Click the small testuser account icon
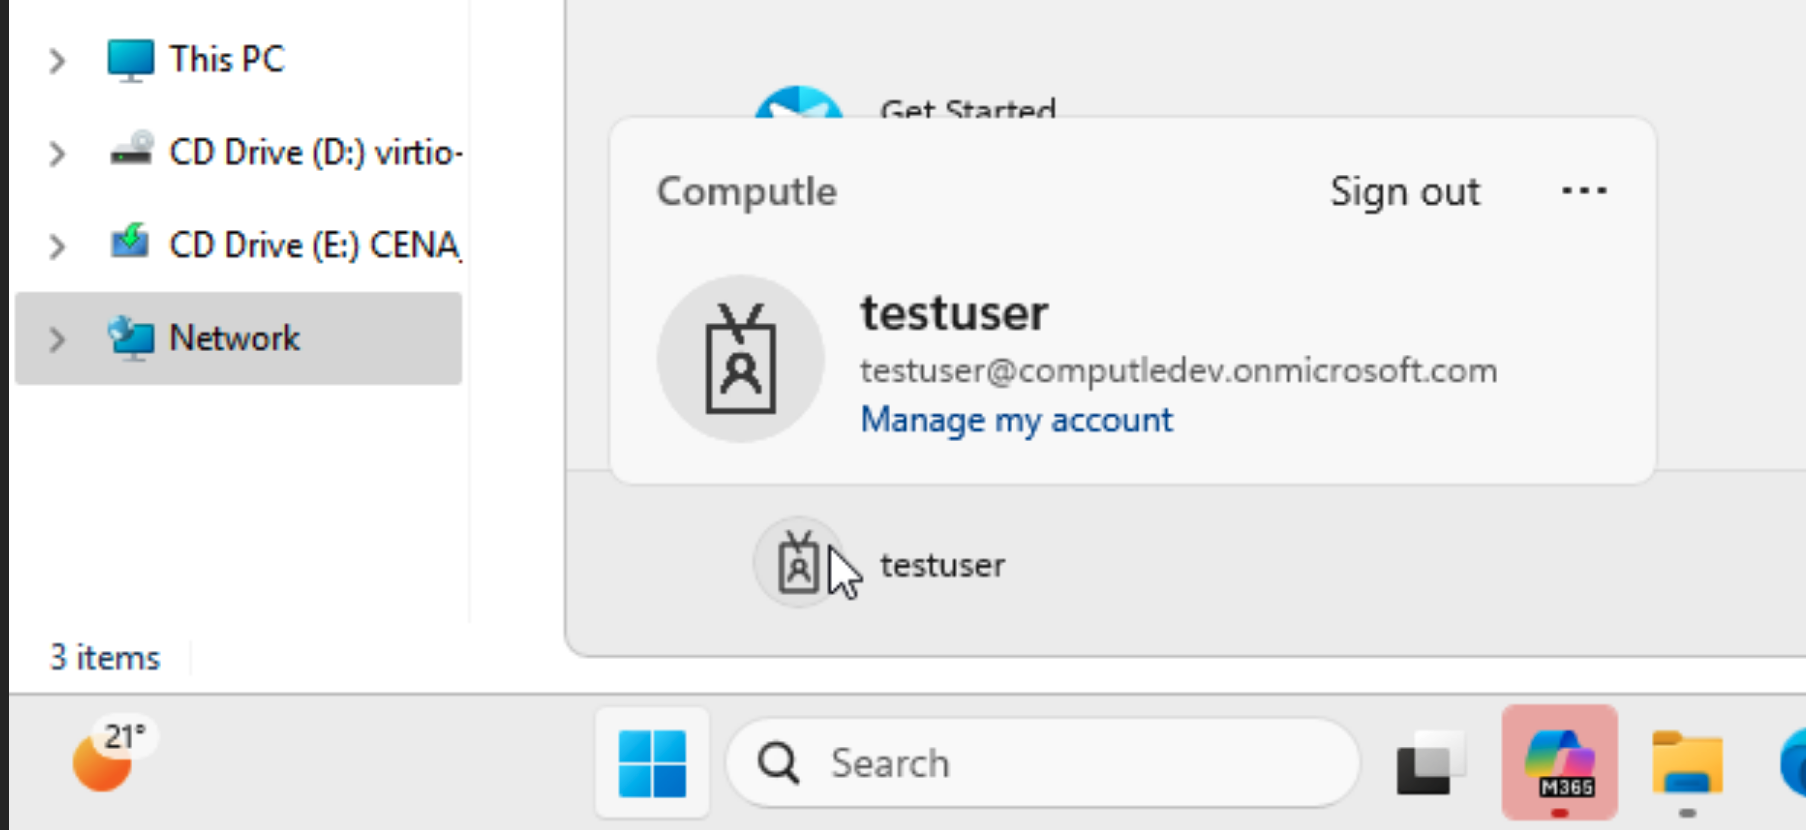The image size is (1806, 830). (x=798, y=563)
